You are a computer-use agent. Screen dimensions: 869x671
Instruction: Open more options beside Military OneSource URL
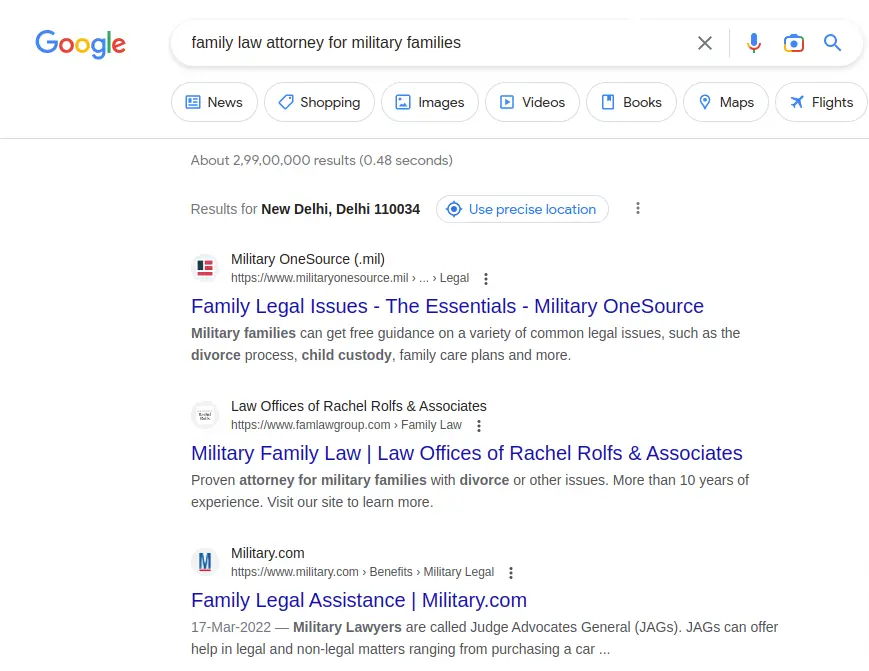coord(486,279)
